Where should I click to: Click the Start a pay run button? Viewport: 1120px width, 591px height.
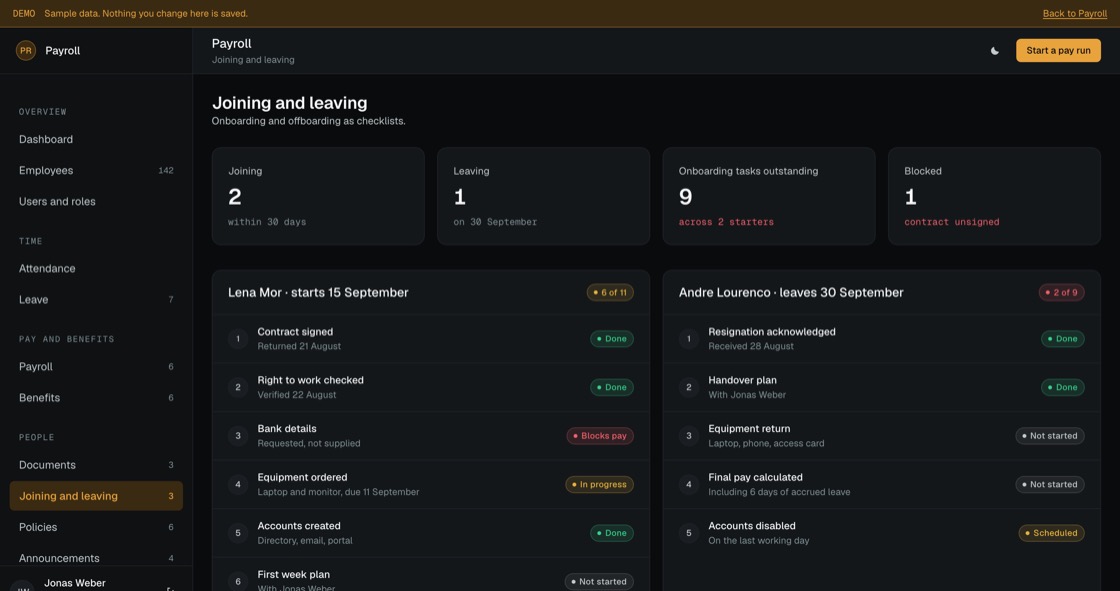[x=1058, y=50]
